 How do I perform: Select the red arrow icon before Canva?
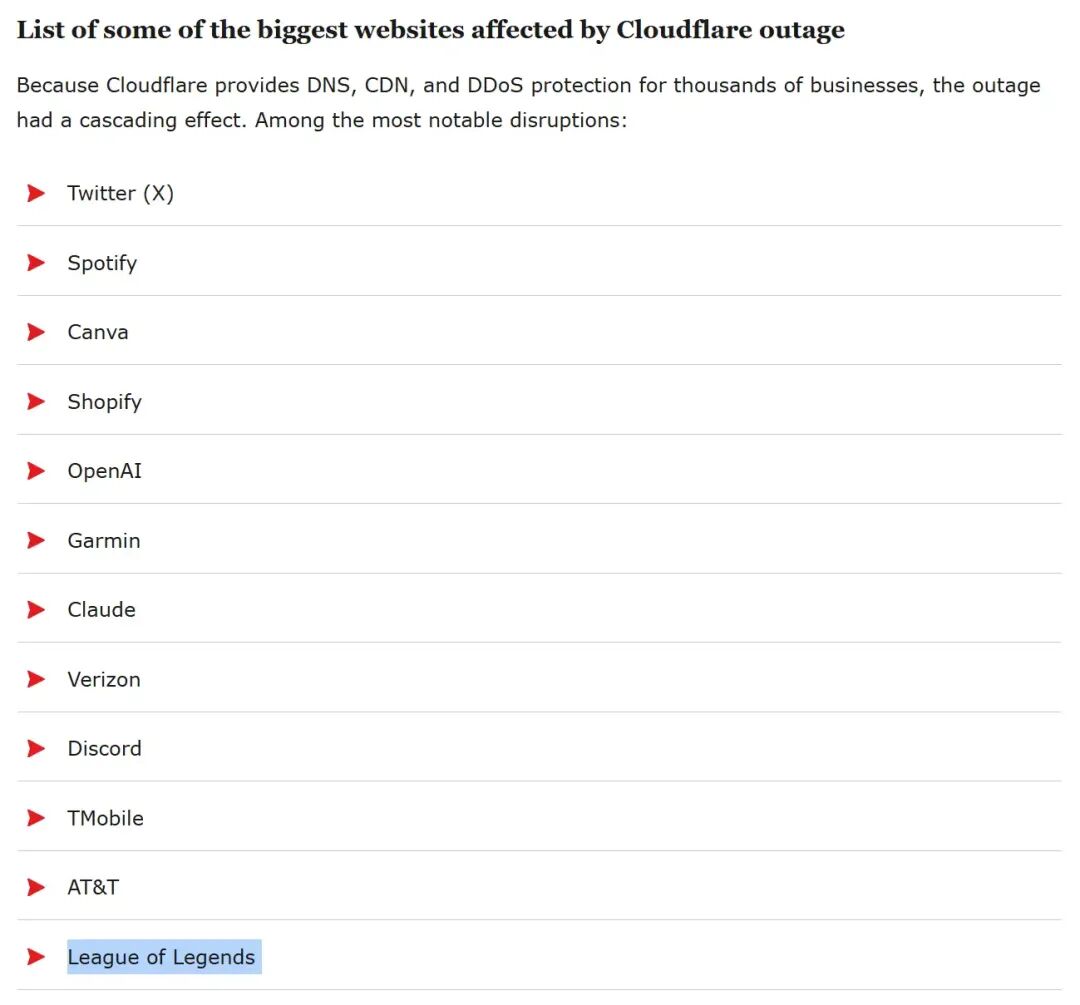36,332
